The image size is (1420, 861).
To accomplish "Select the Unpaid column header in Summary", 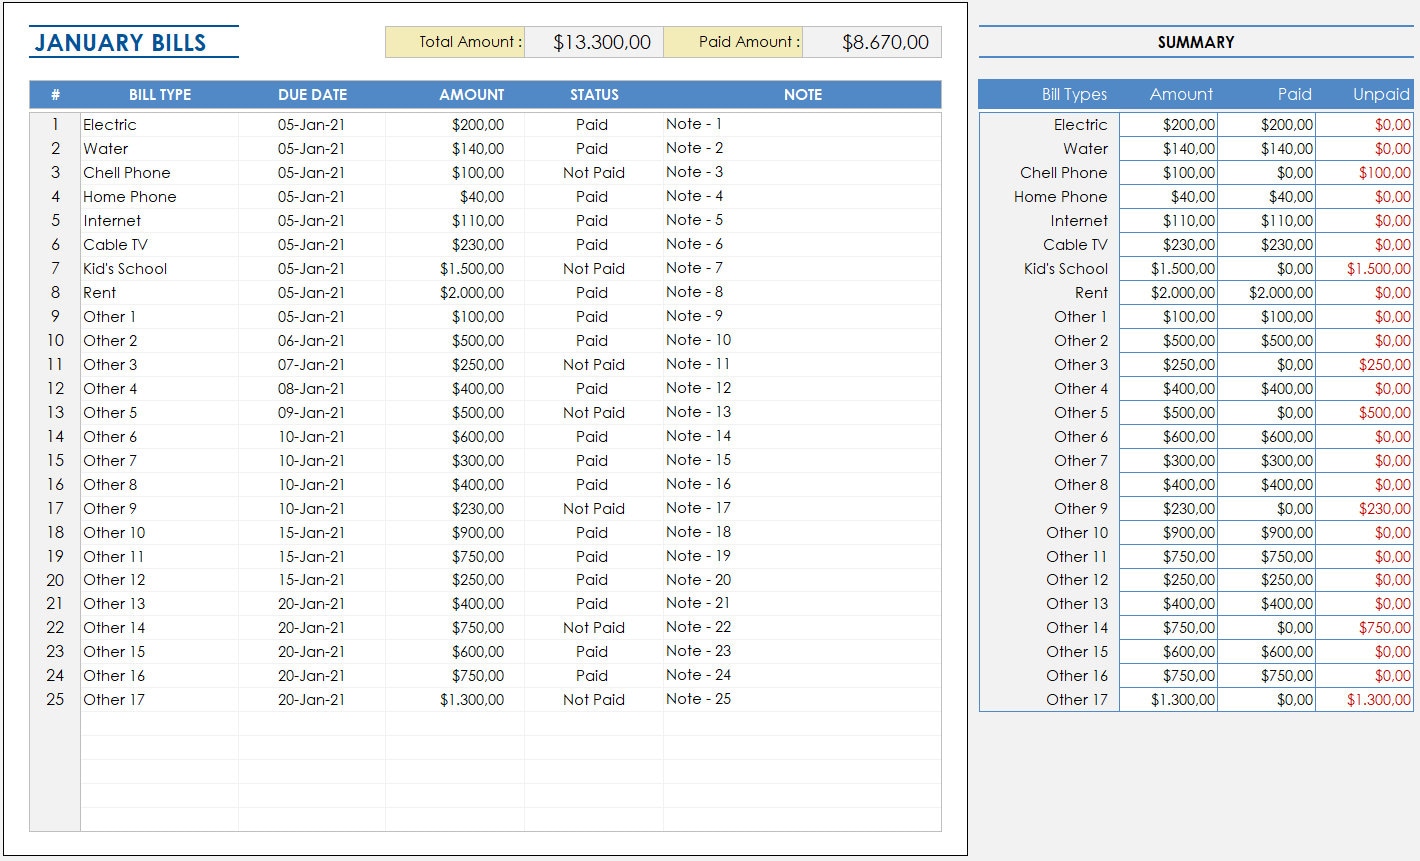I will click(1380, 94).
